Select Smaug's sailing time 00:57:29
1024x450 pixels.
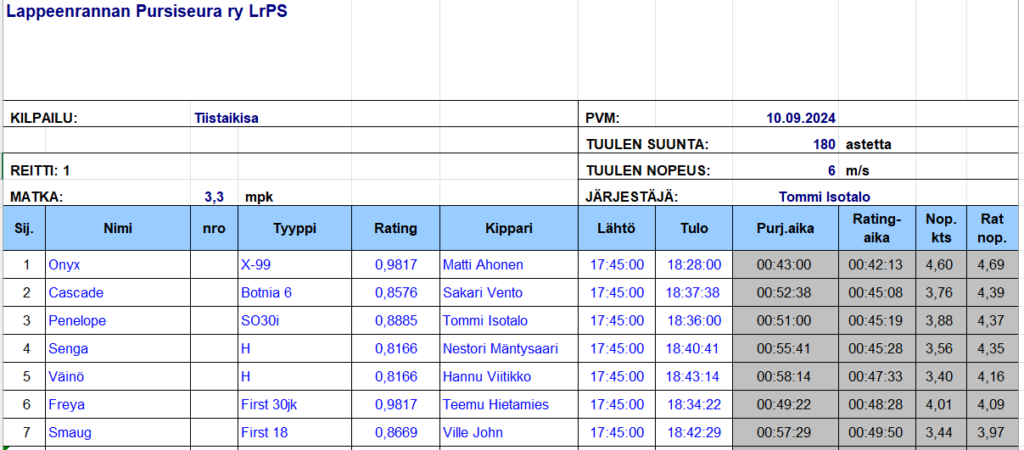pos(784,433)
